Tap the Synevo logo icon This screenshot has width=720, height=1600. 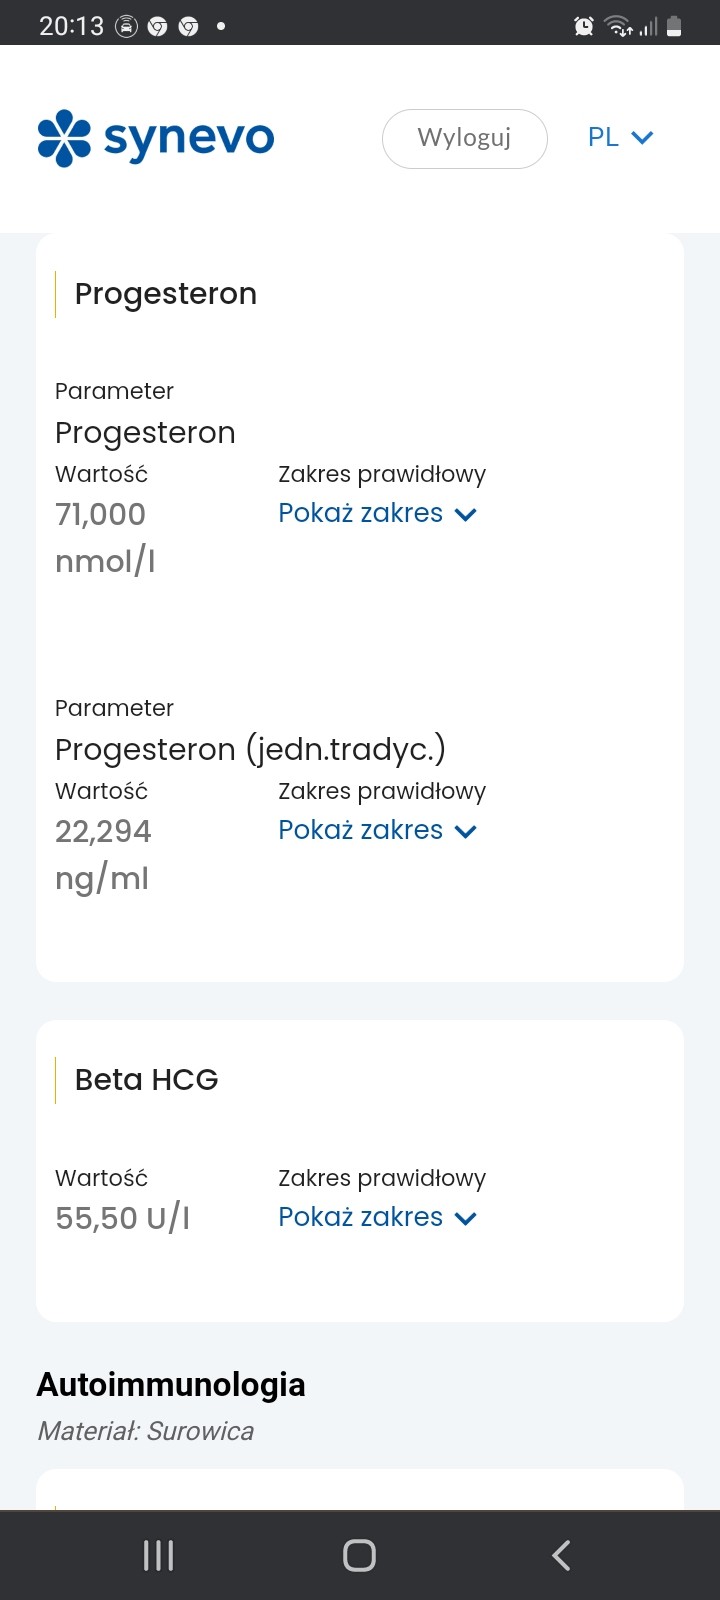coord(64,138)
